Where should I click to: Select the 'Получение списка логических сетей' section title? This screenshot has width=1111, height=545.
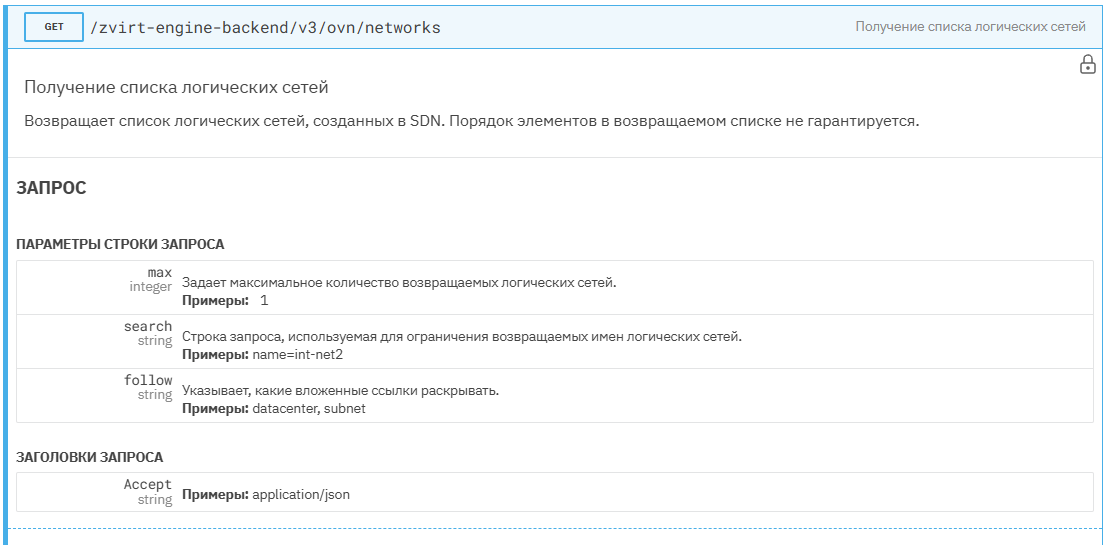176,88
